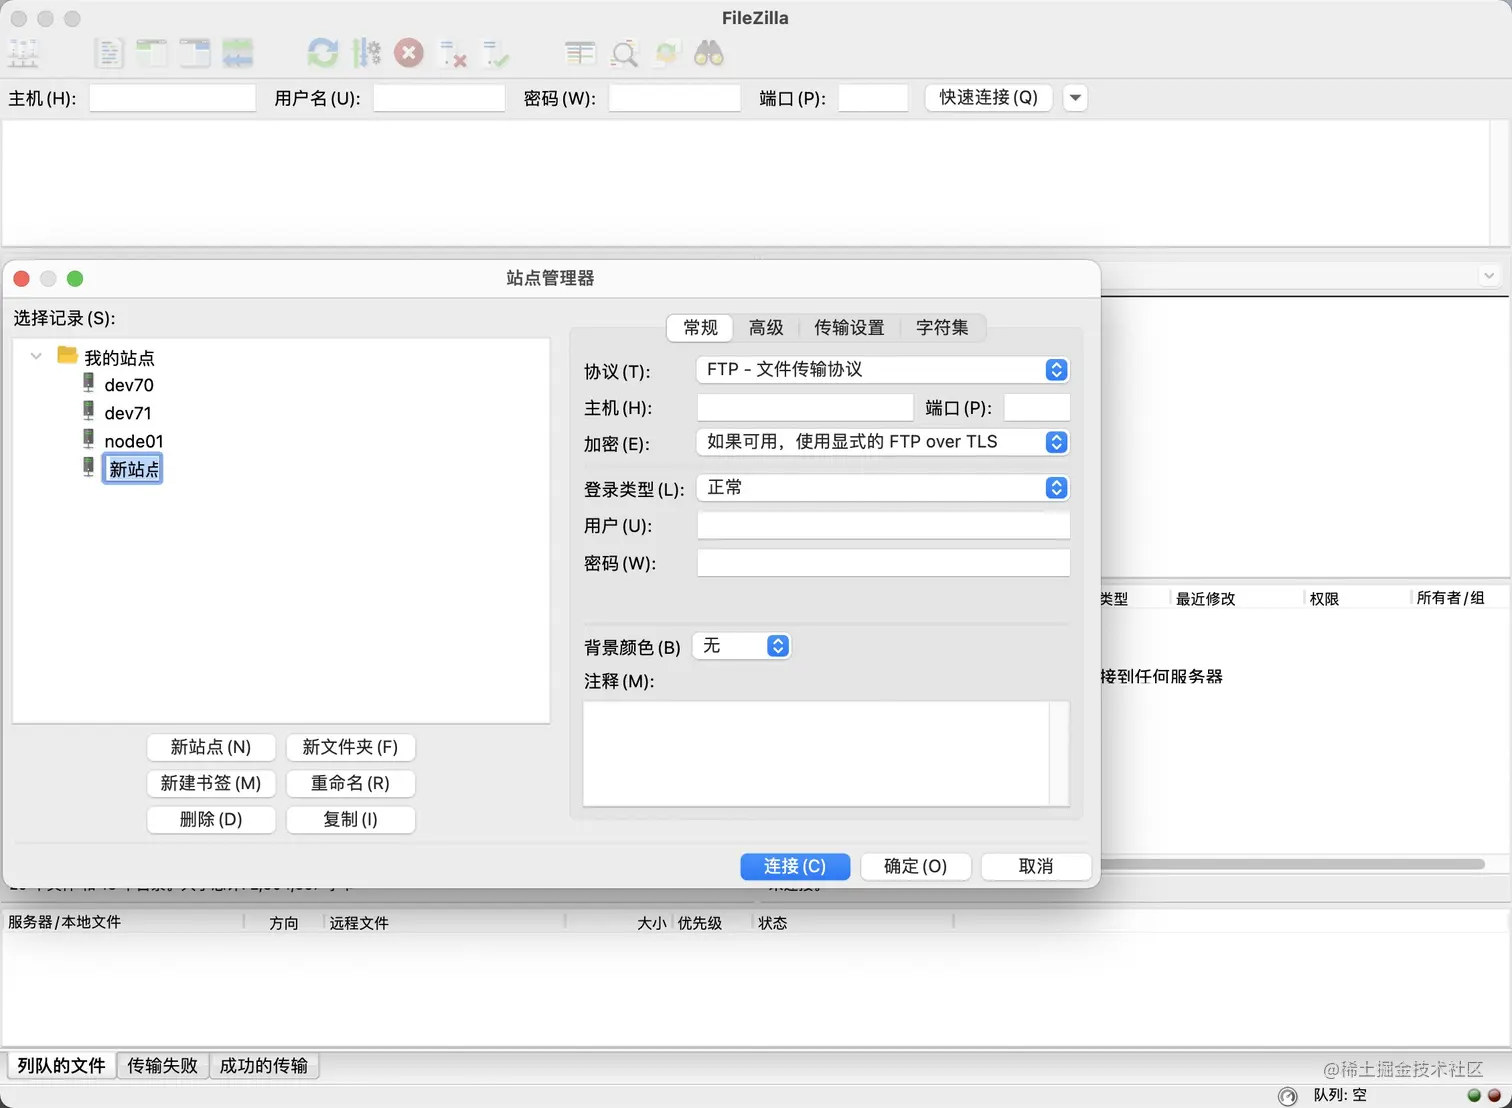Open the Site Manager toolbar icon
Screen dimensions: 1512x1108
pos(23,53)
